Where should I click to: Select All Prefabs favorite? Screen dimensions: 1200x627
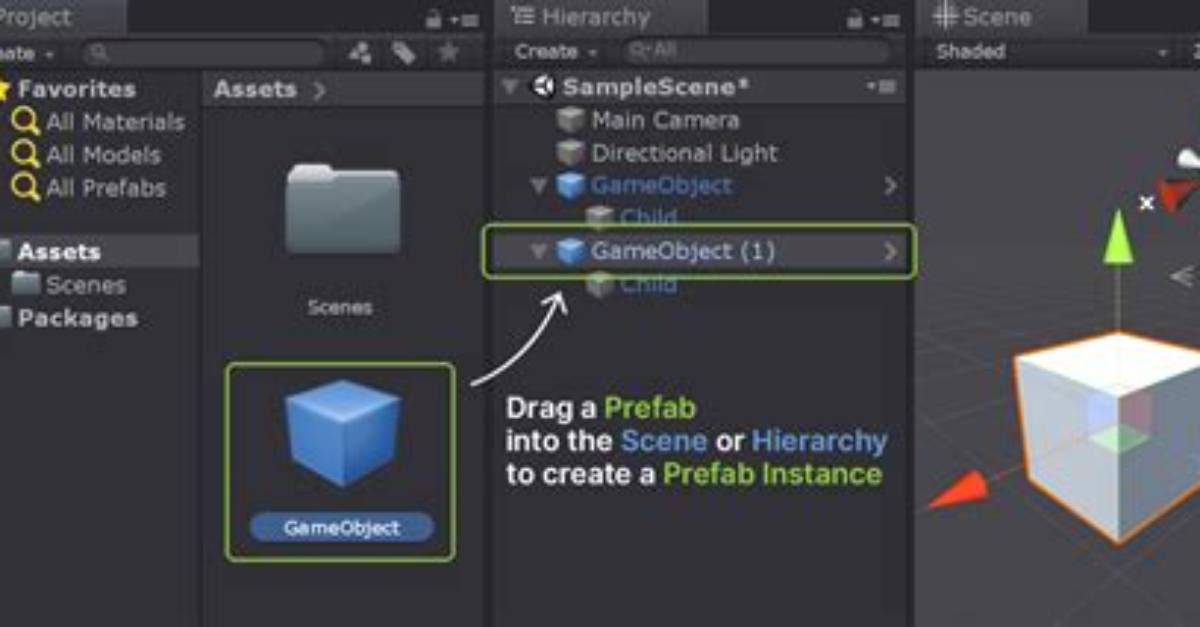pos(105,188)
